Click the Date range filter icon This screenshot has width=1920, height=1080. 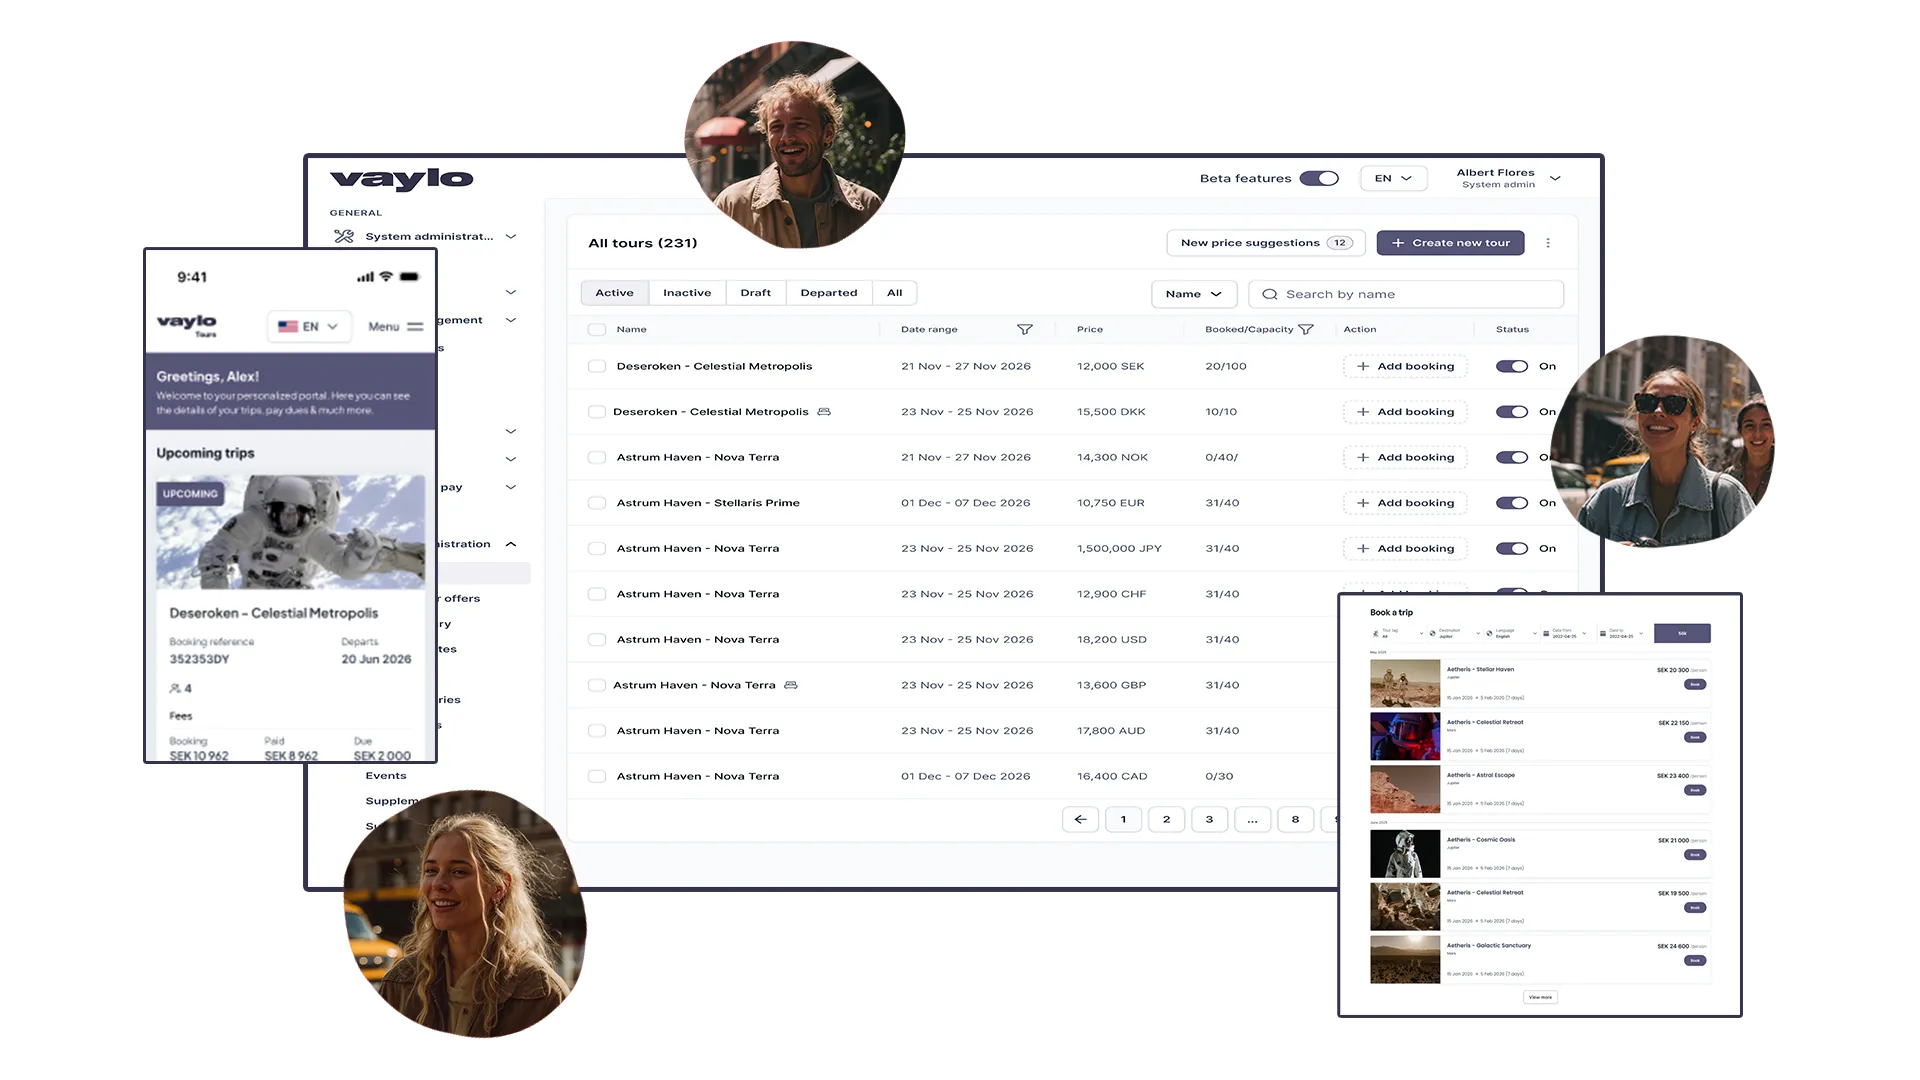(1024, 329)
